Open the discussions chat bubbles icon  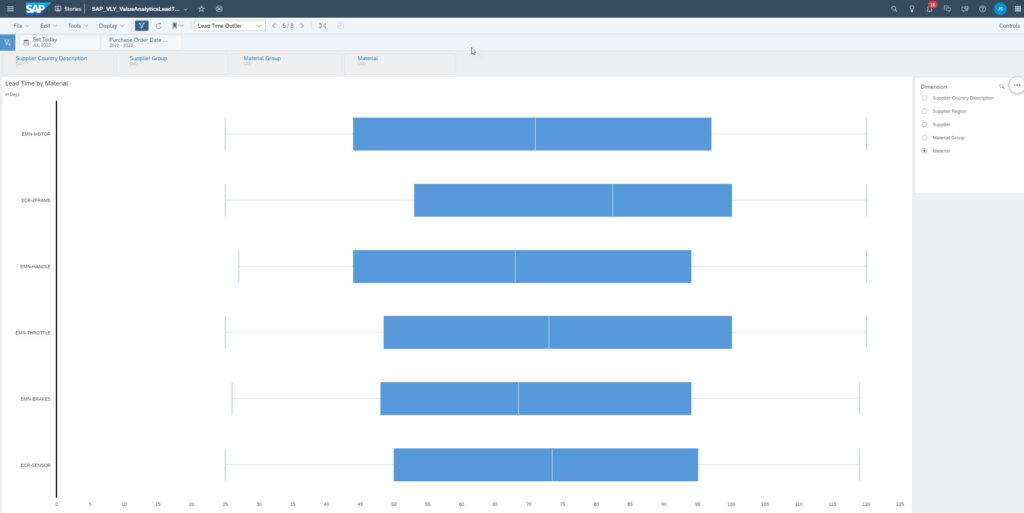947,8
